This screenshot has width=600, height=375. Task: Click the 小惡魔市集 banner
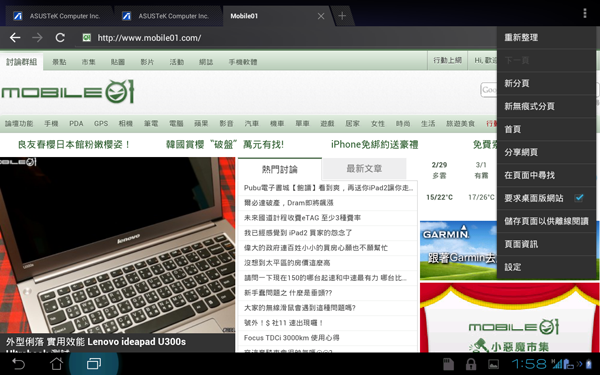[509, 317]
